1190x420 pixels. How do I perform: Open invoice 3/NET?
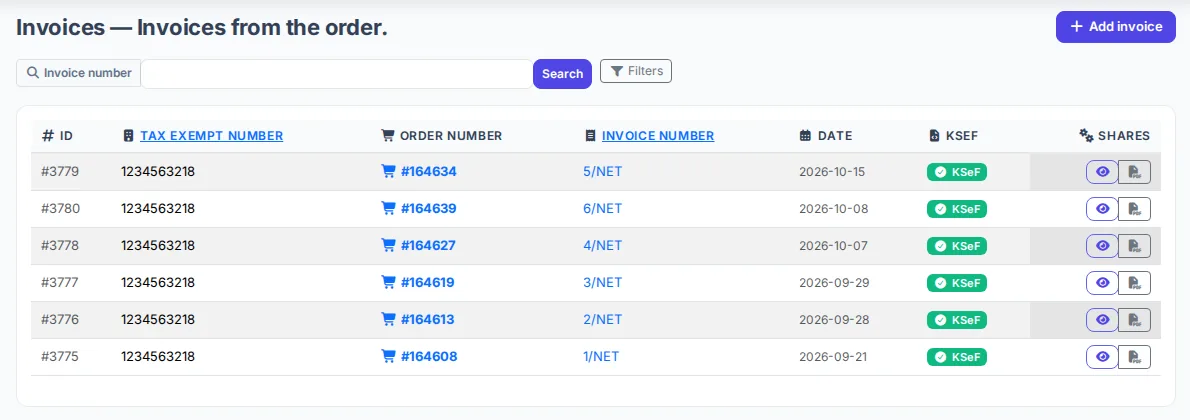(x=603, y=283)
